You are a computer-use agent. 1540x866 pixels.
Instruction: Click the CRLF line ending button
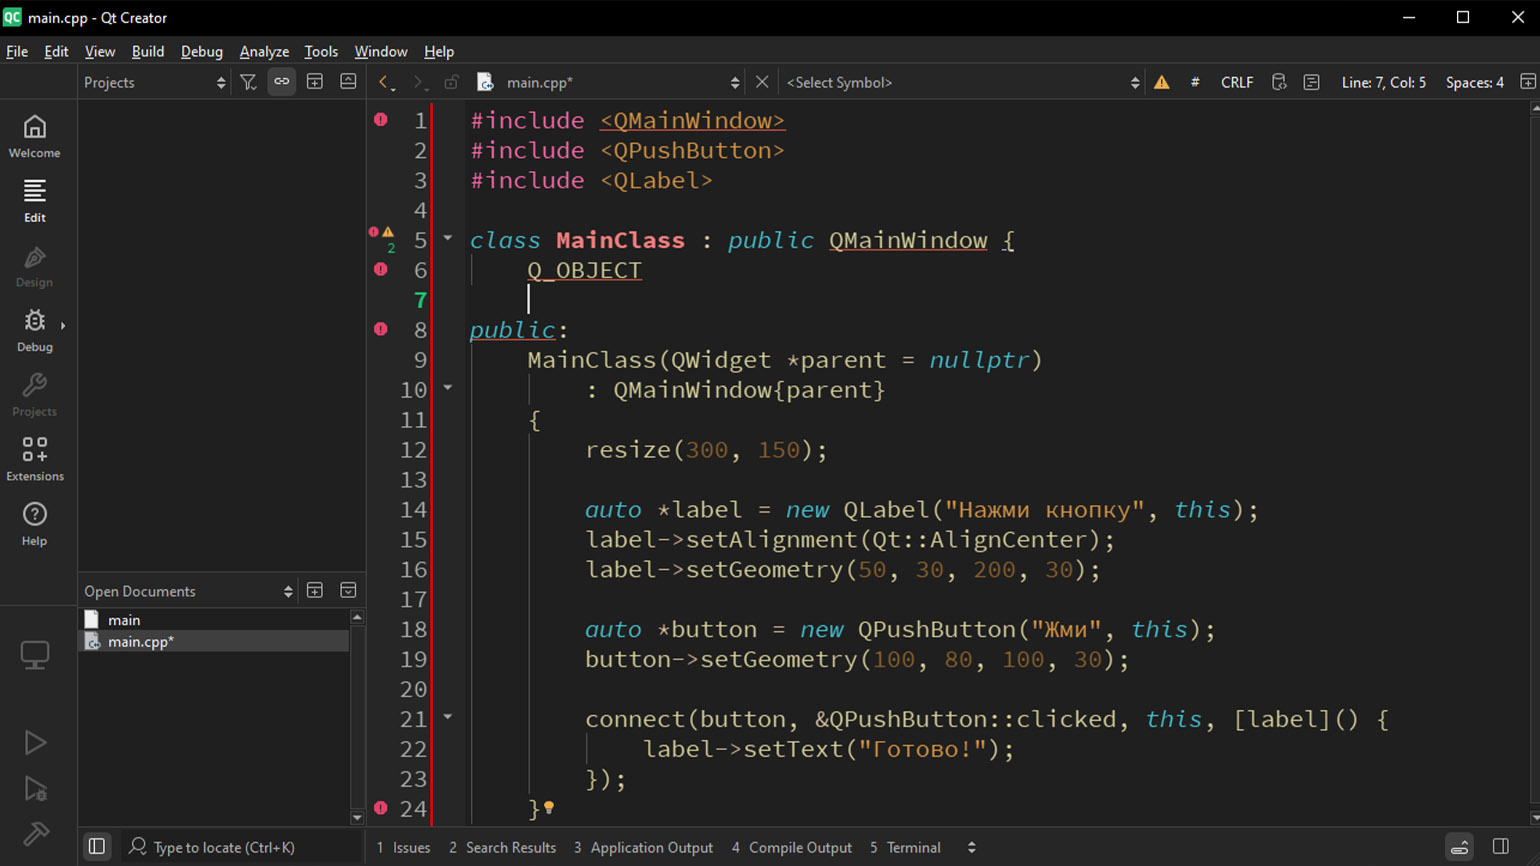1236,83
